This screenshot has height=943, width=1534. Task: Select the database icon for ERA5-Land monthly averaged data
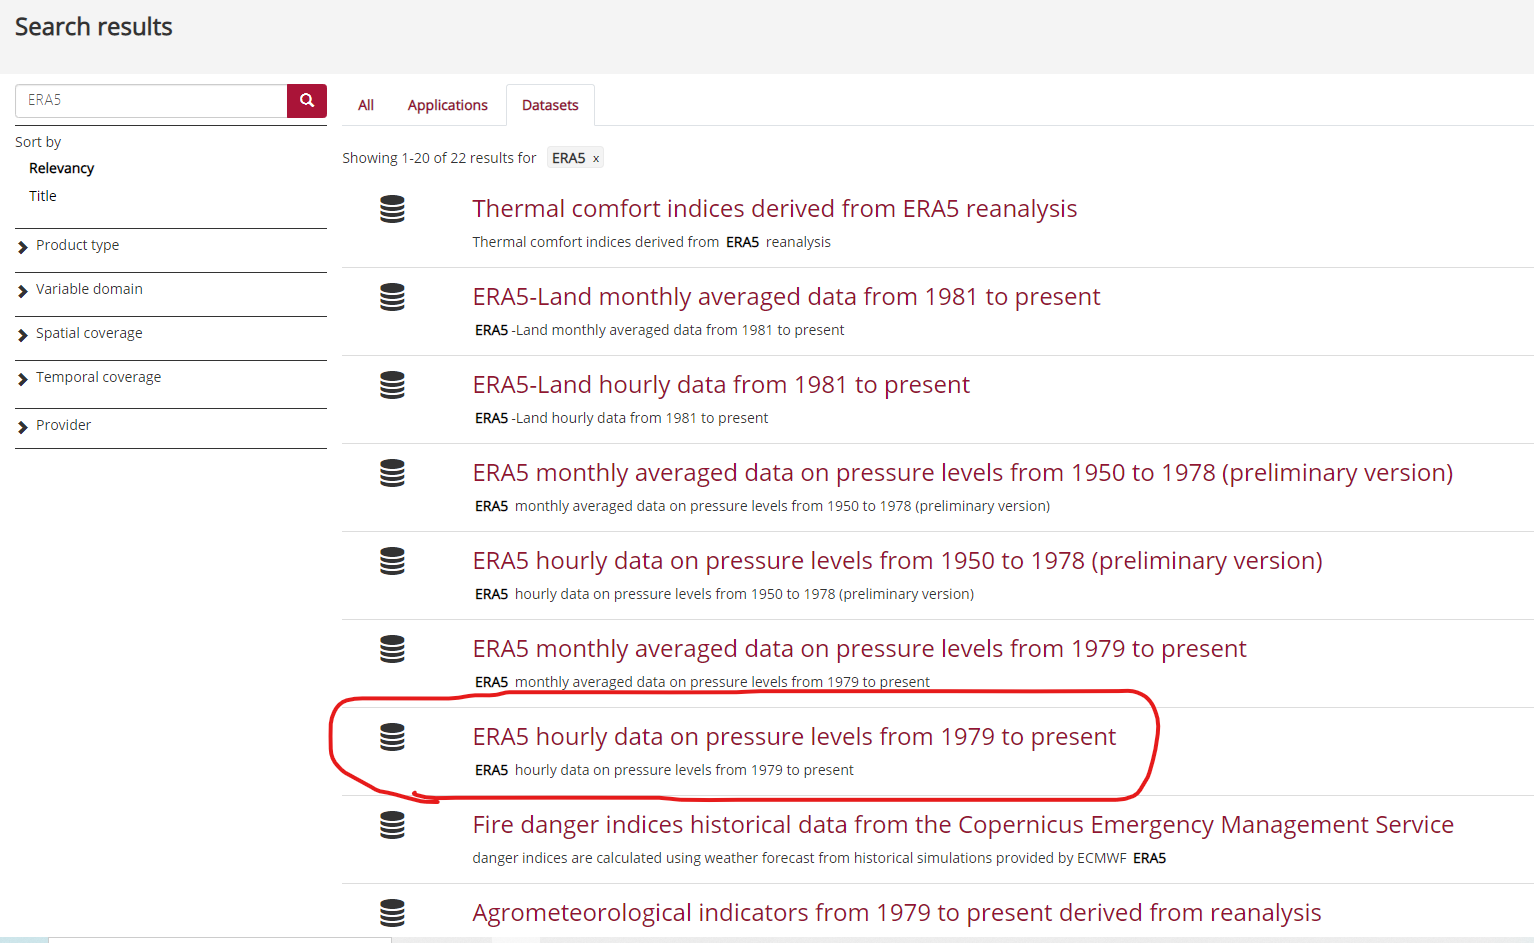click(x=392, y=297)
